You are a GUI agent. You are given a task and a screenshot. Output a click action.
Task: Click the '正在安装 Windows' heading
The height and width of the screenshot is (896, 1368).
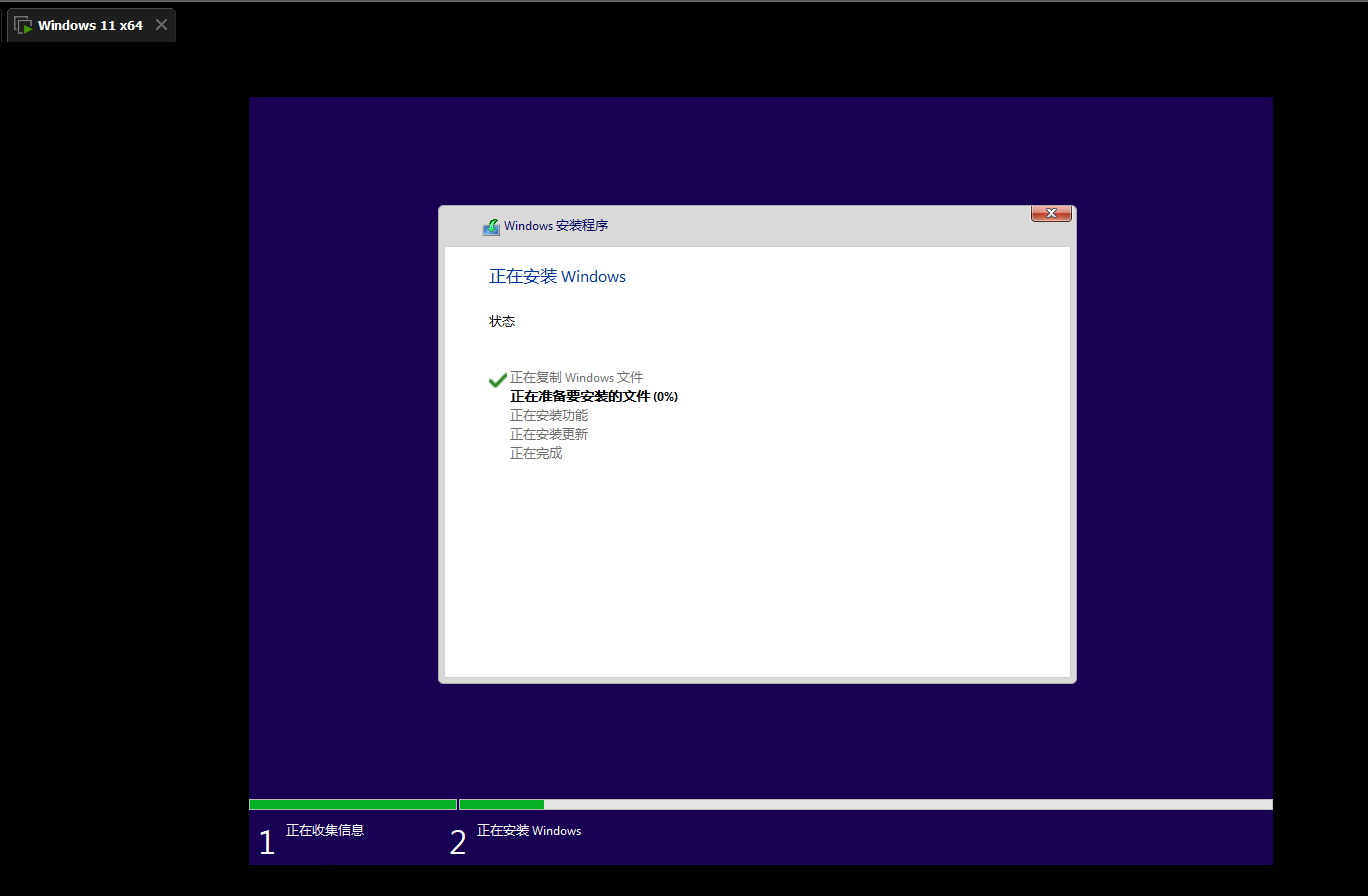557,277
